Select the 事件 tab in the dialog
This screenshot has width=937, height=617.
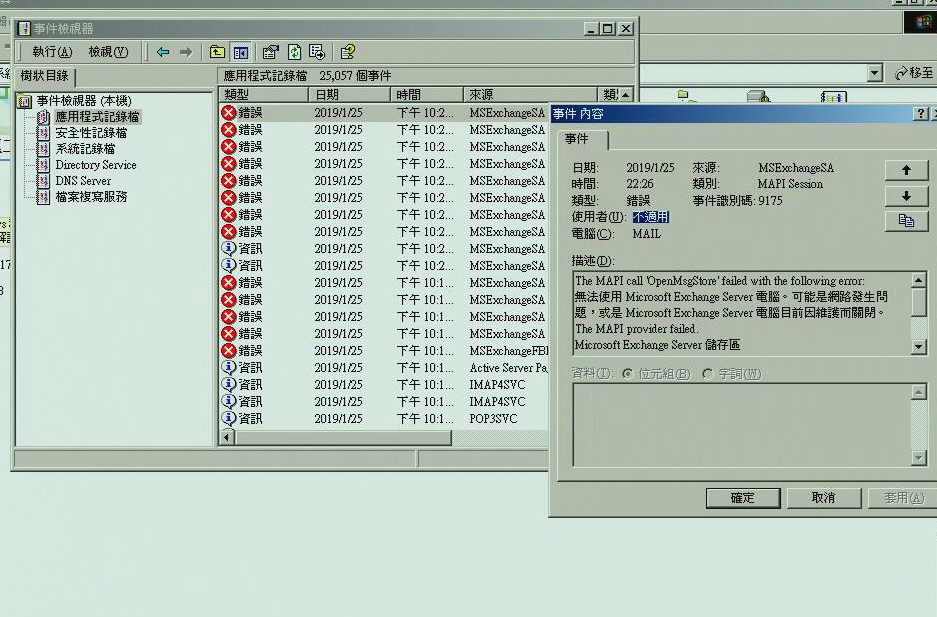(x=577, y=139)
